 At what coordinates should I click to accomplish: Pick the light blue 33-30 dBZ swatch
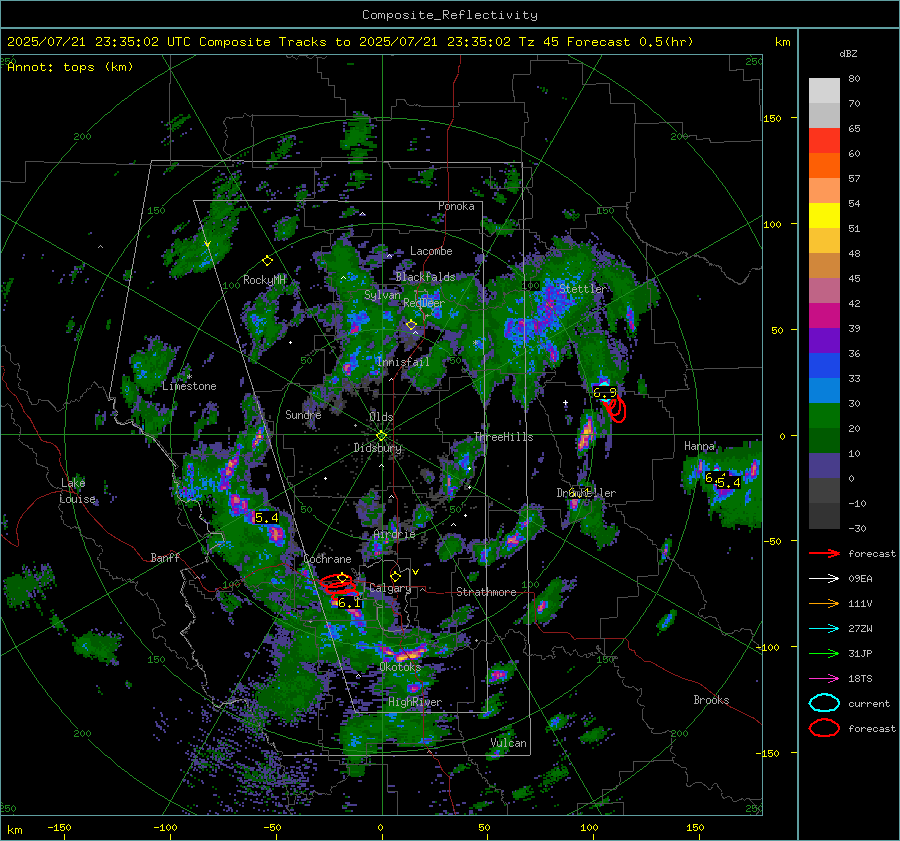(x=824, y=391)
